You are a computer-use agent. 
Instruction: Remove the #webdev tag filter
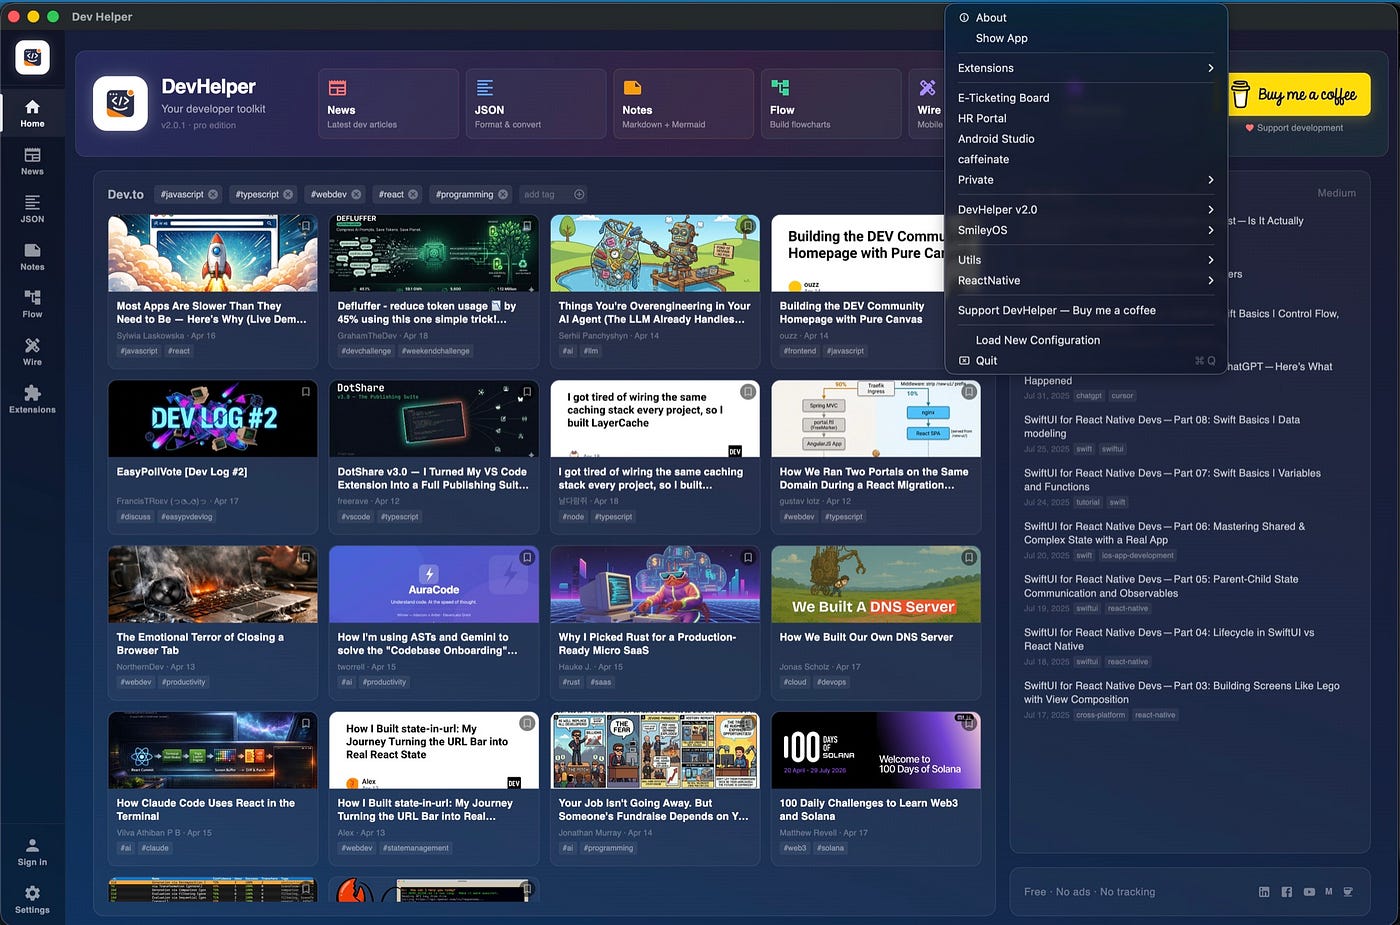356,194
